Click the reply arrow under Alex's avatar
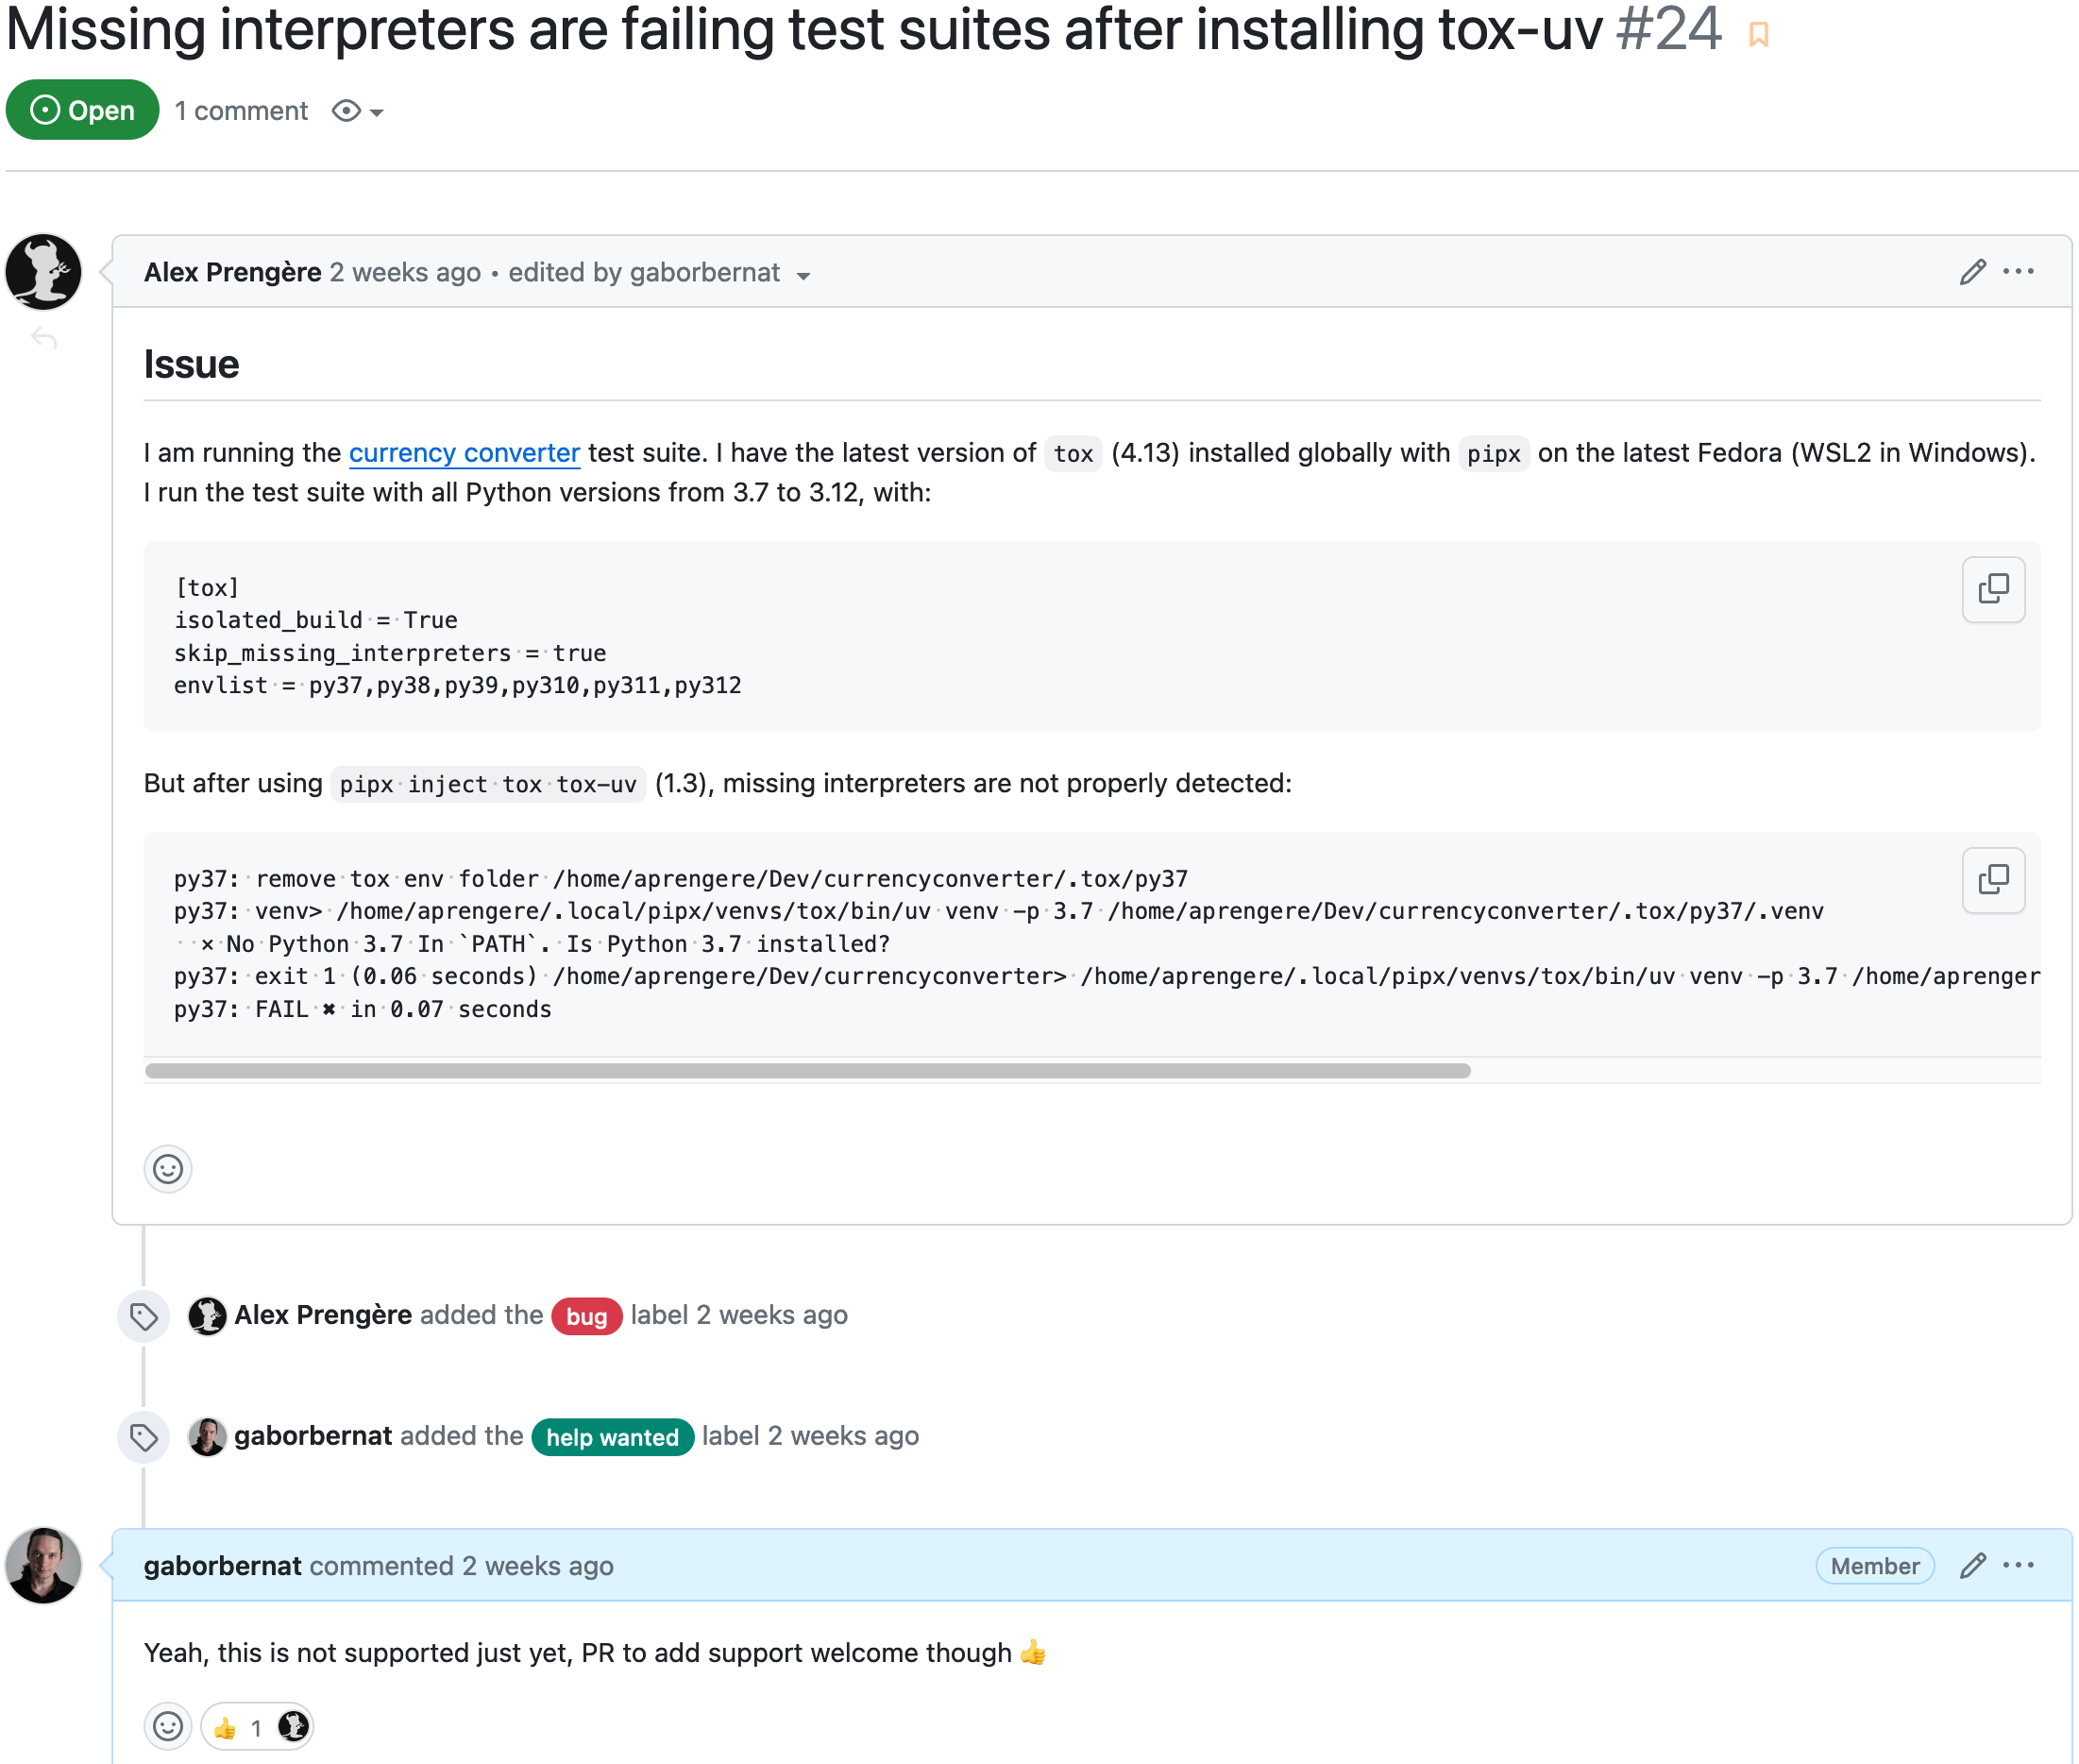The width and height of the screenshot is (2079, 1764). tap(44, 339)
